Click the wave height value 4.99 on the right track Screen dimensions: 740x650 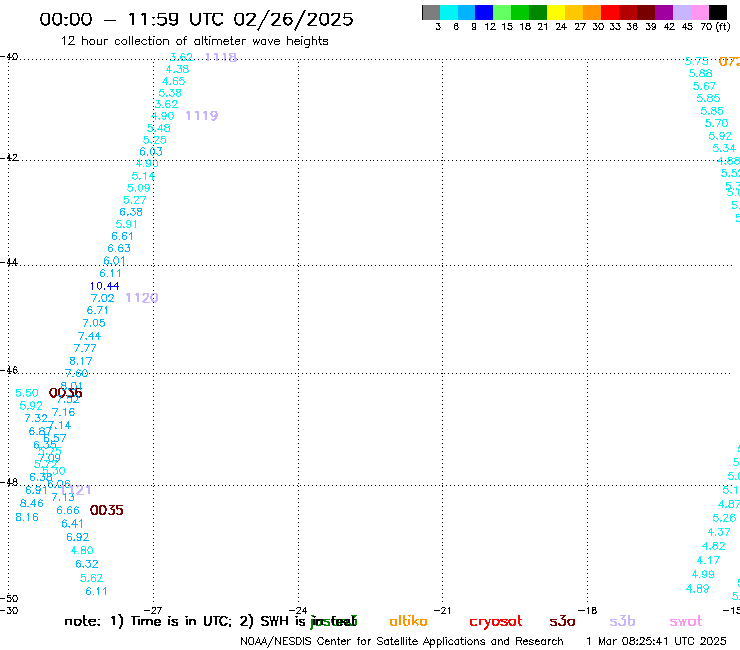[703, 574]
